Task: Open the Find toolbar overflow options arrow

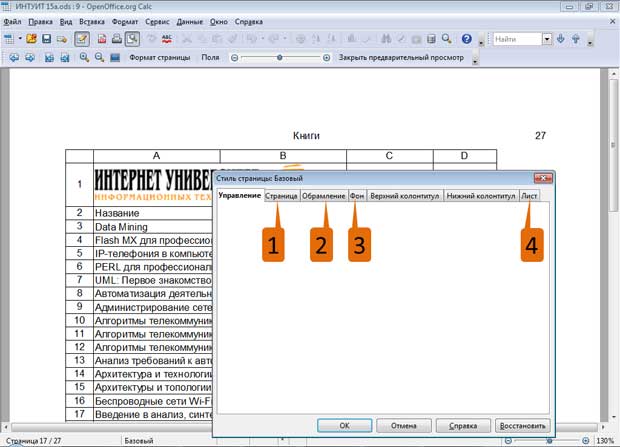Action: [590, 42]
